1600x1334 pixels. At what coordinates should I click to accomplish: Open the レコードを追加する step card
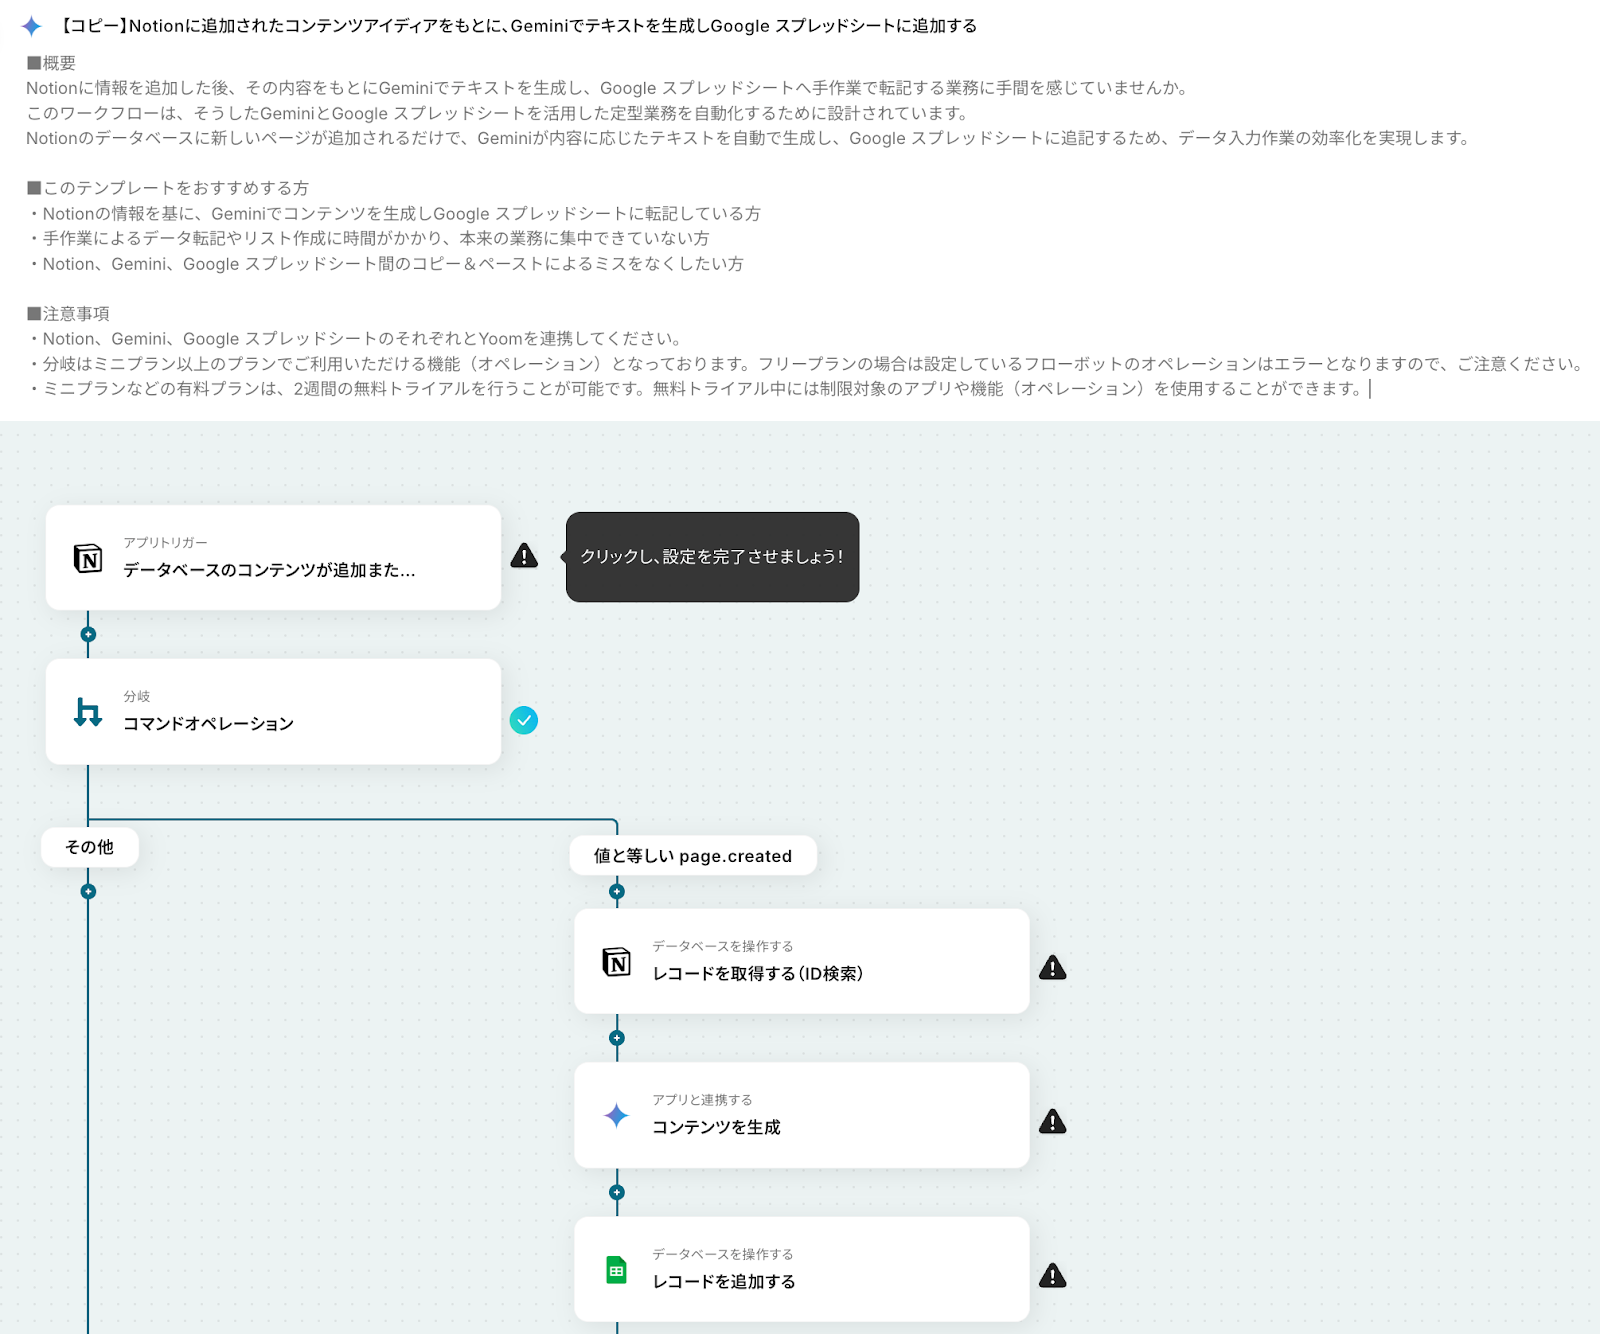point(802,1269)
